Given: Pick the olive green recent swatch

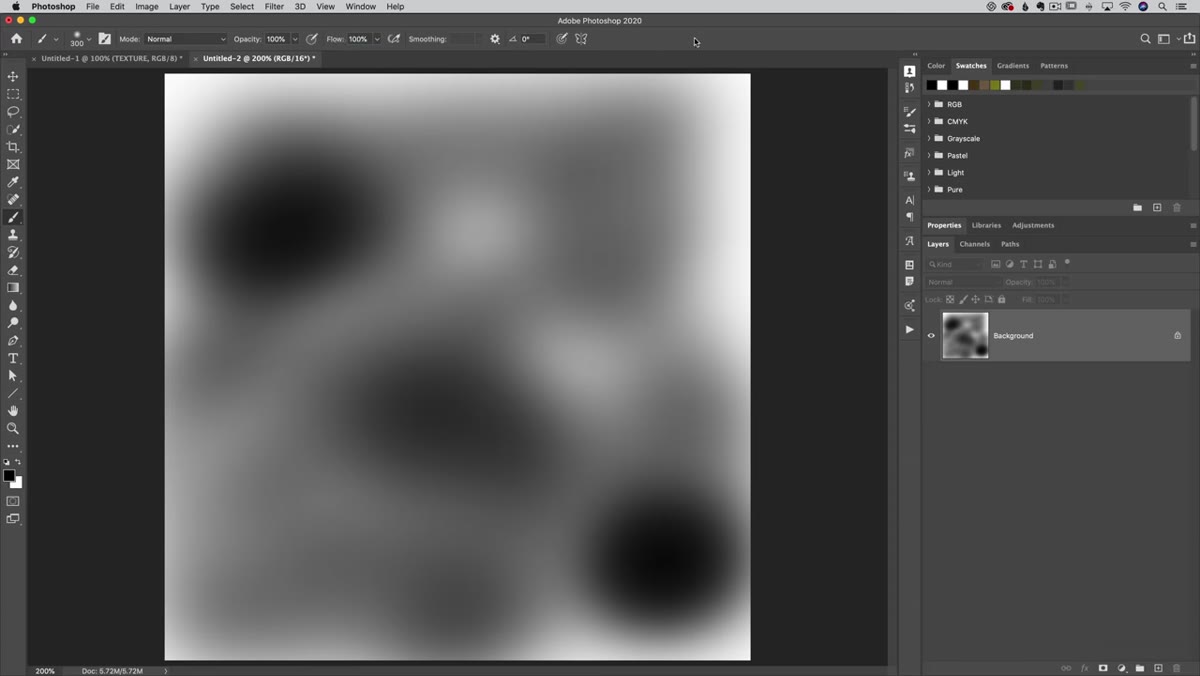Looking at the screenshot, I should coord(994,85).
